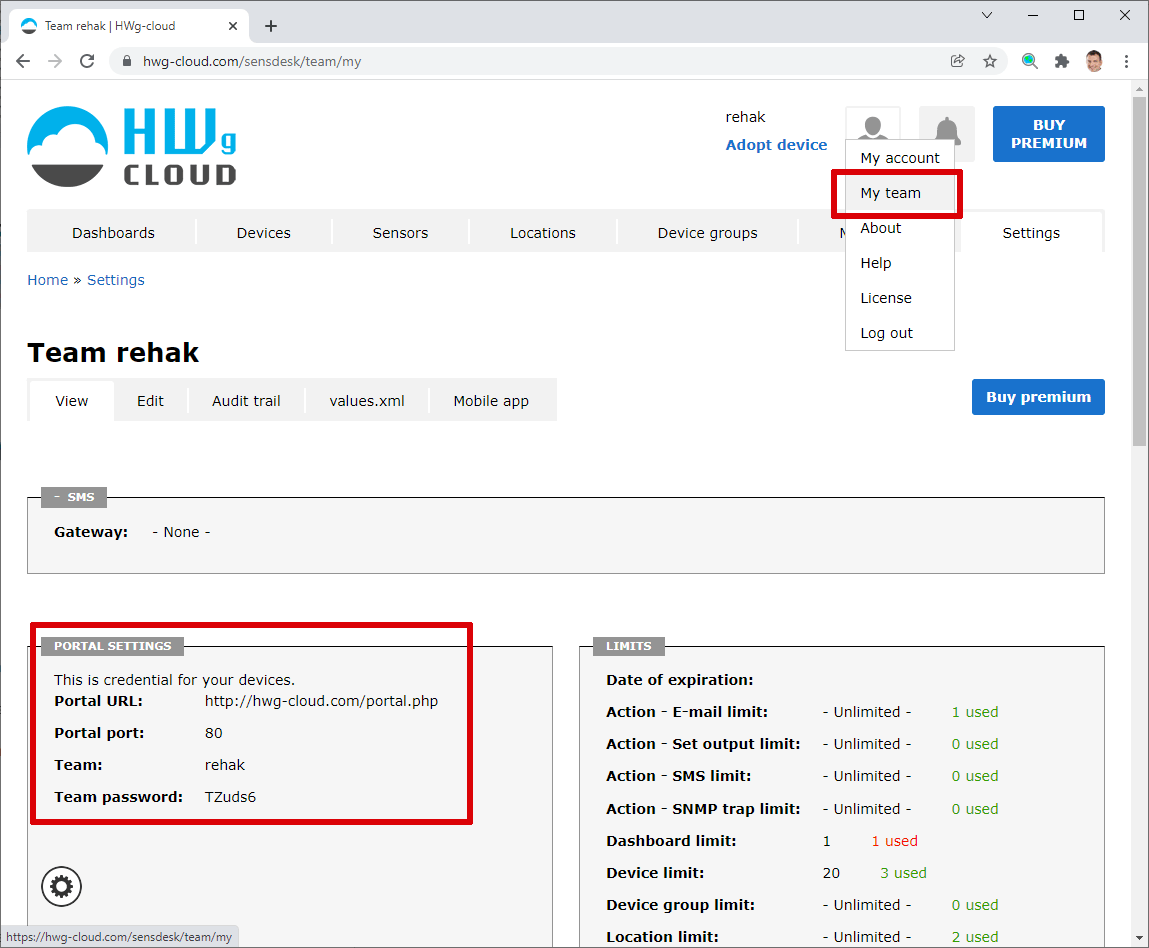Collapse the SMS fieldset header
This screenshot has width=1149, height=948.
point(74,497)
